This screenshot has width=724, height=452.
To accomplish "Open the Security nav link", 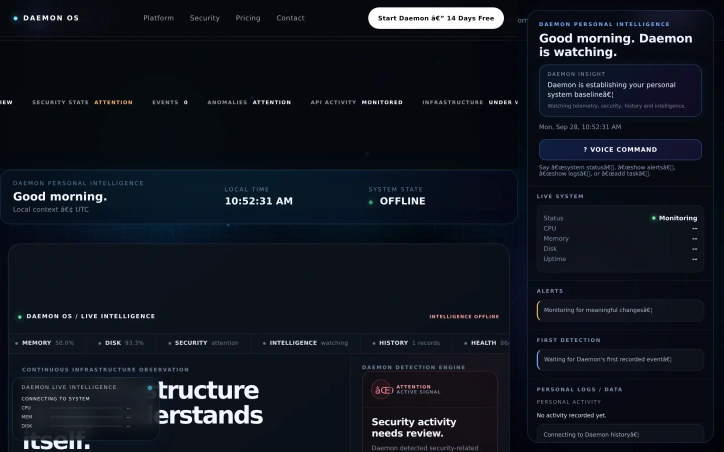I will (205, 18).
